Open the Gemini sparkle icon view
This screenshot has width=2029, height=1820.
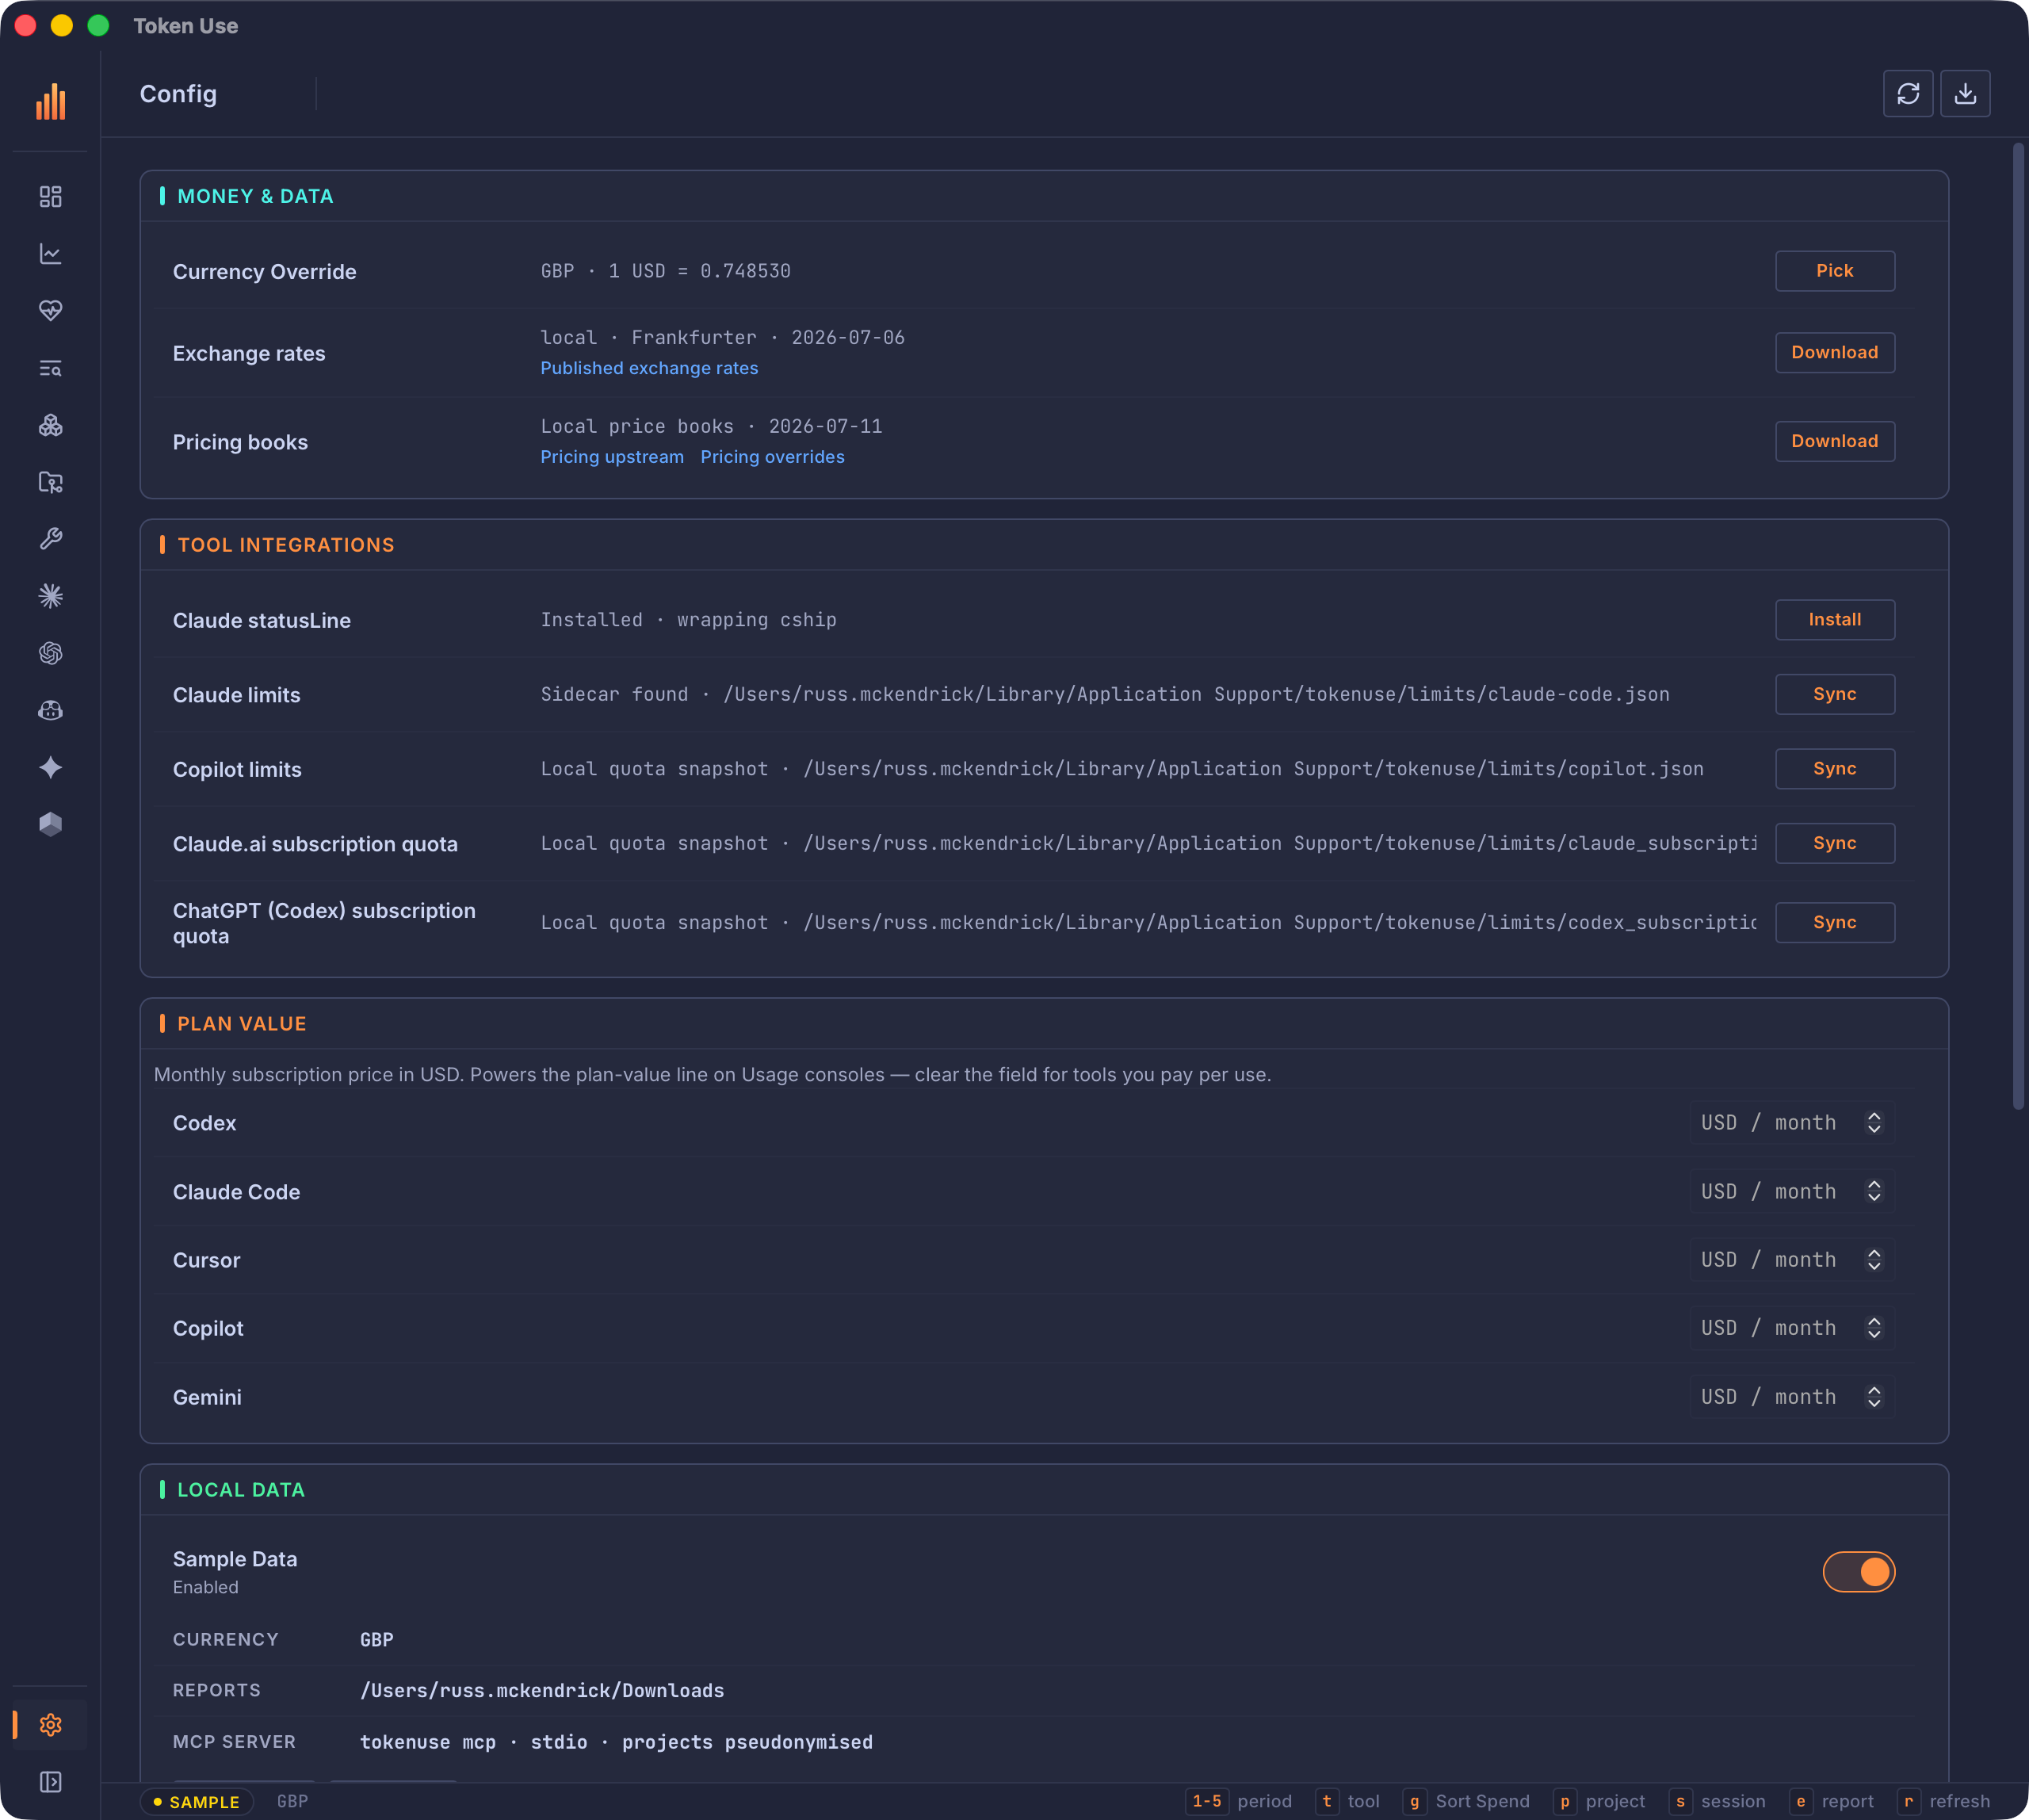click(x=50, y=767)
